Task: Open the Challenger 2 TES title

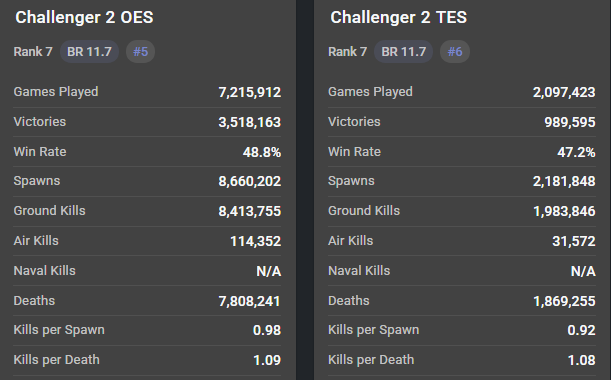Action: pos(399,18)
